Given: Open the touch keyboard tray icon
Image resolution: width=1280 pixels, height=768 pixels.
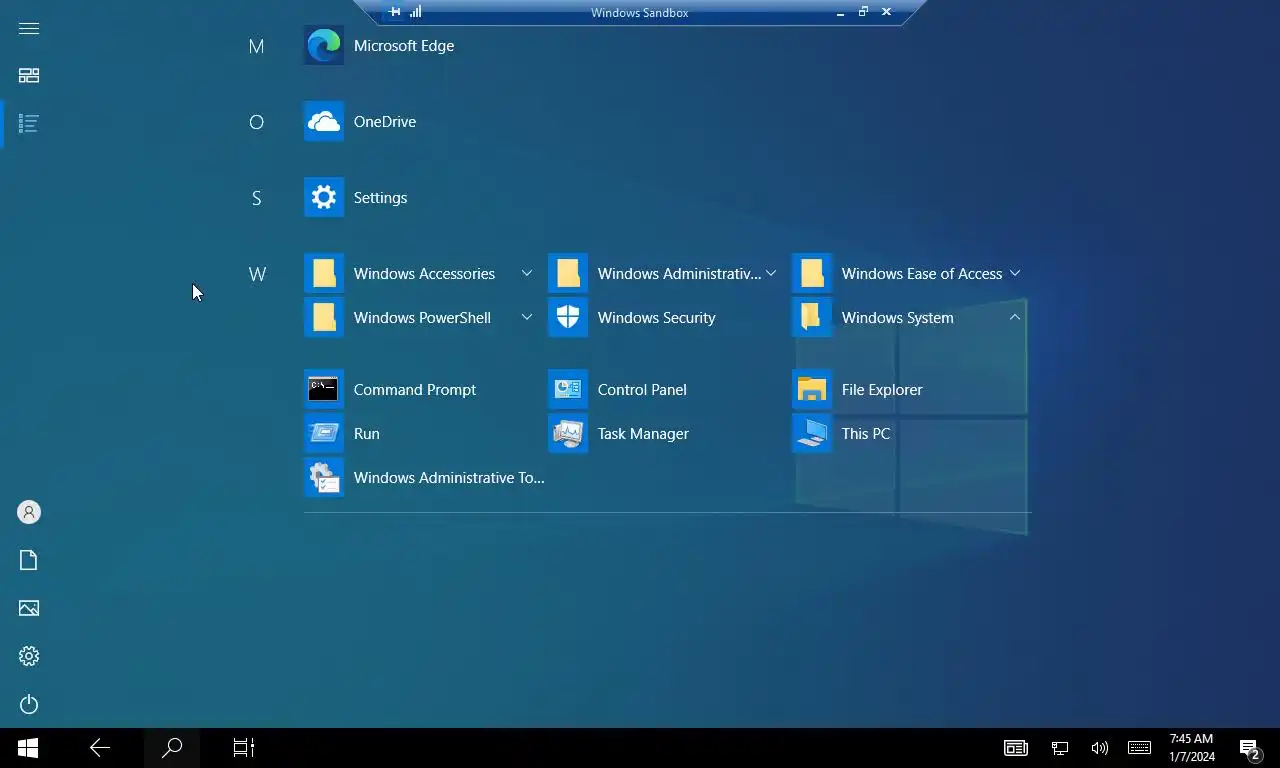Looking at the screenshot, I should (1139, 748).
